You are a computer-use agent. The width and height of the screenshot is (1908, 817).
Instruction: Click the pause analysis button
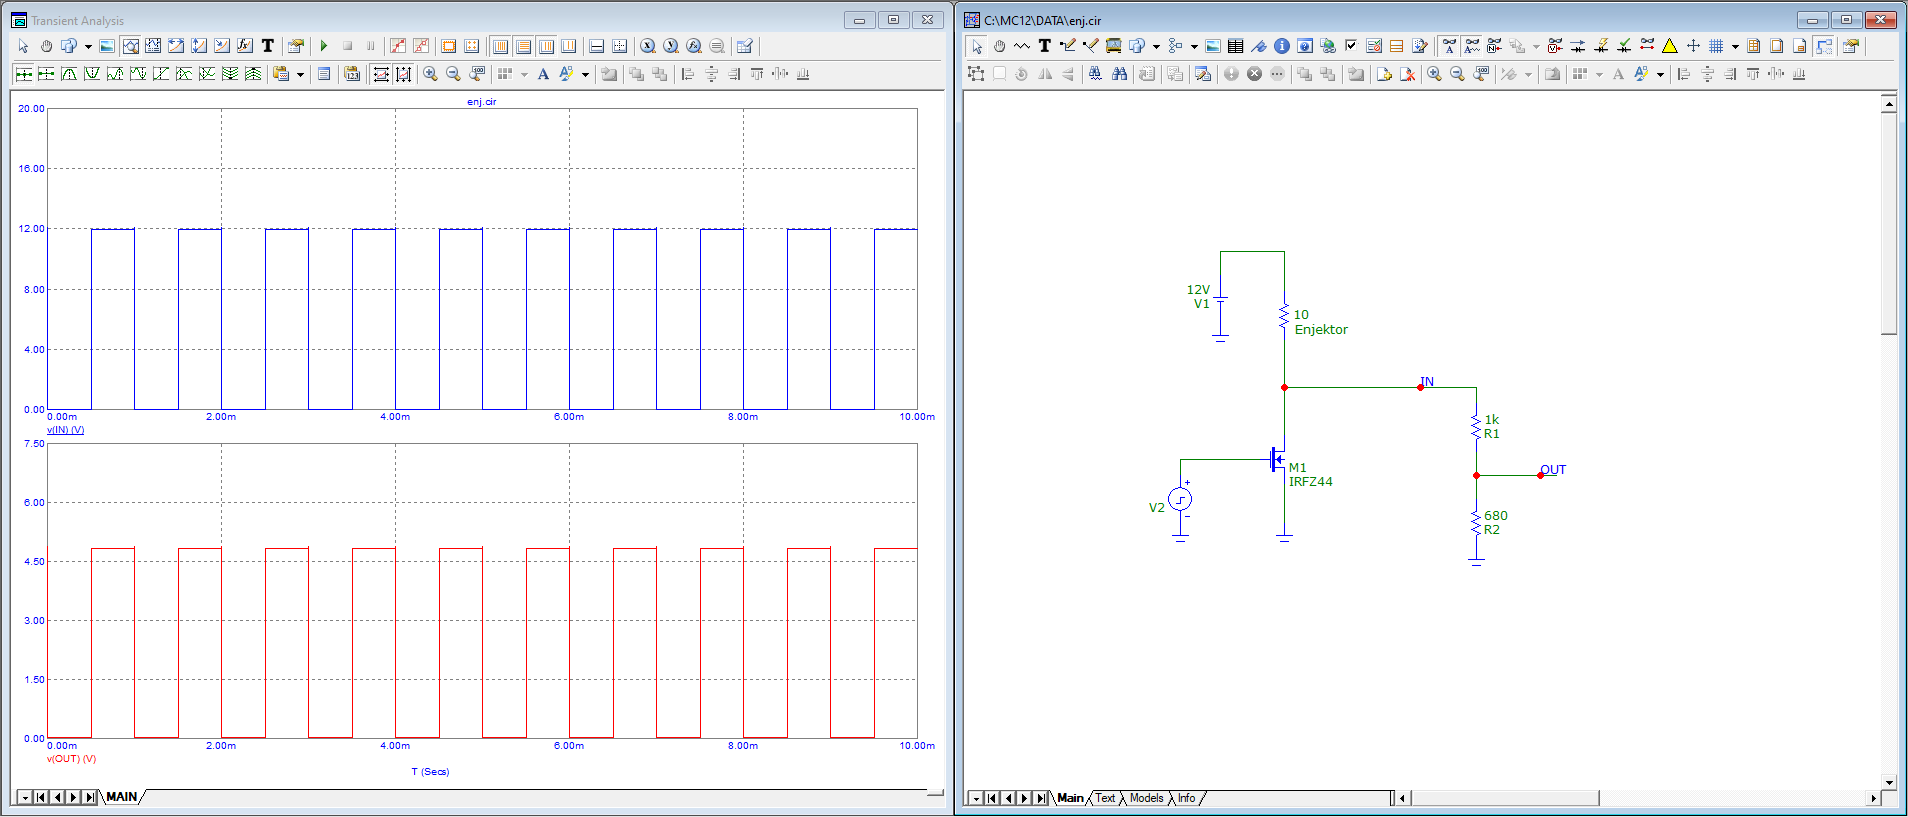(370, 46)
